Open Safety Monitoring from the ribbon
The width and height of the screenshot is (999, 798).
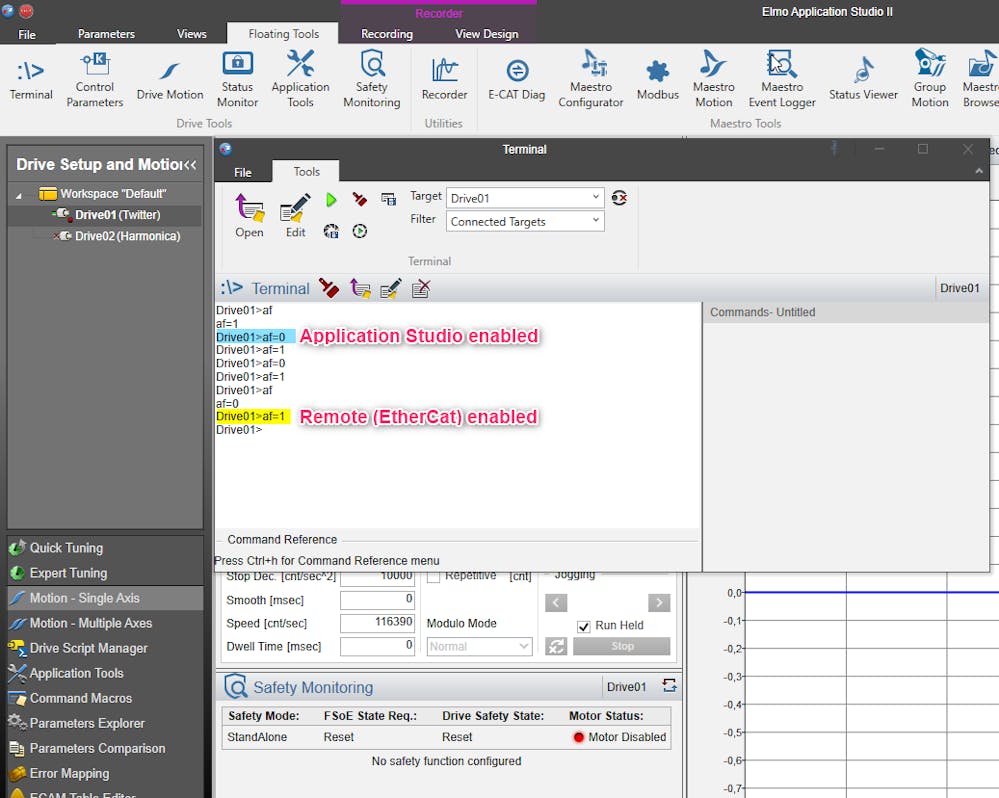tap(371, 80)
